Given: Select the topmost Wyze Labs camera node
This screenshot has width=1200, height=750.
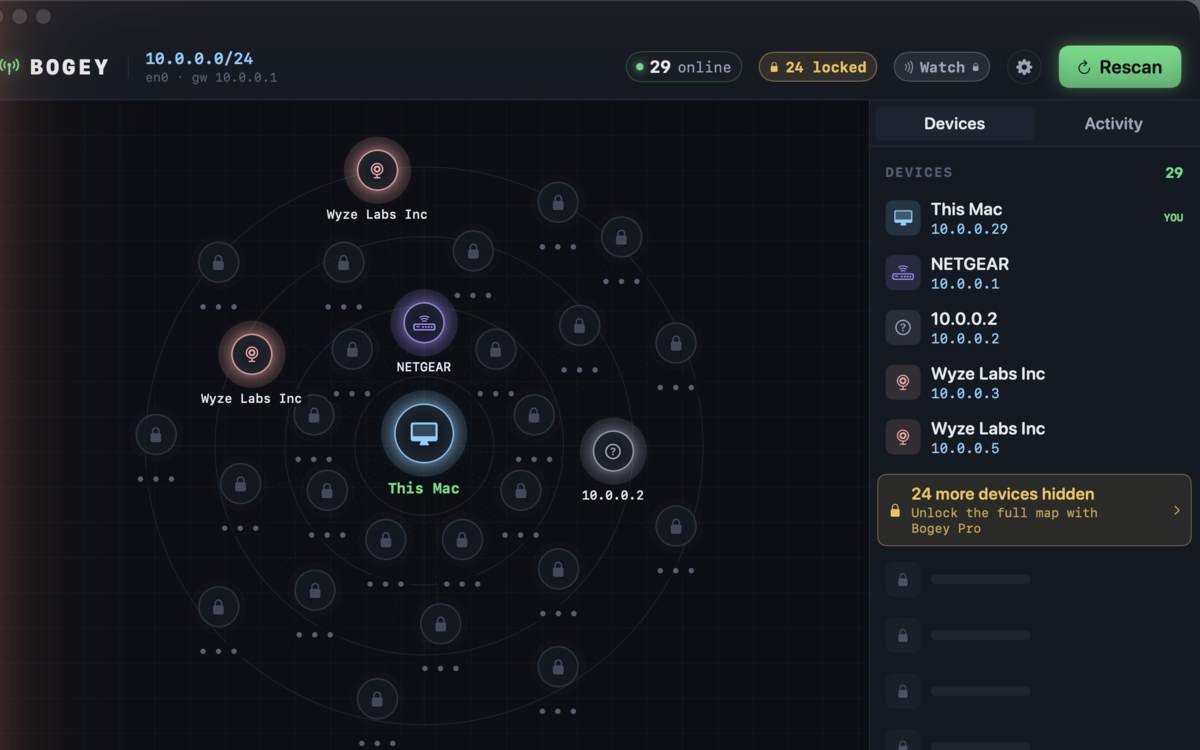Looking at the screenshot, I should pos(377,170).
